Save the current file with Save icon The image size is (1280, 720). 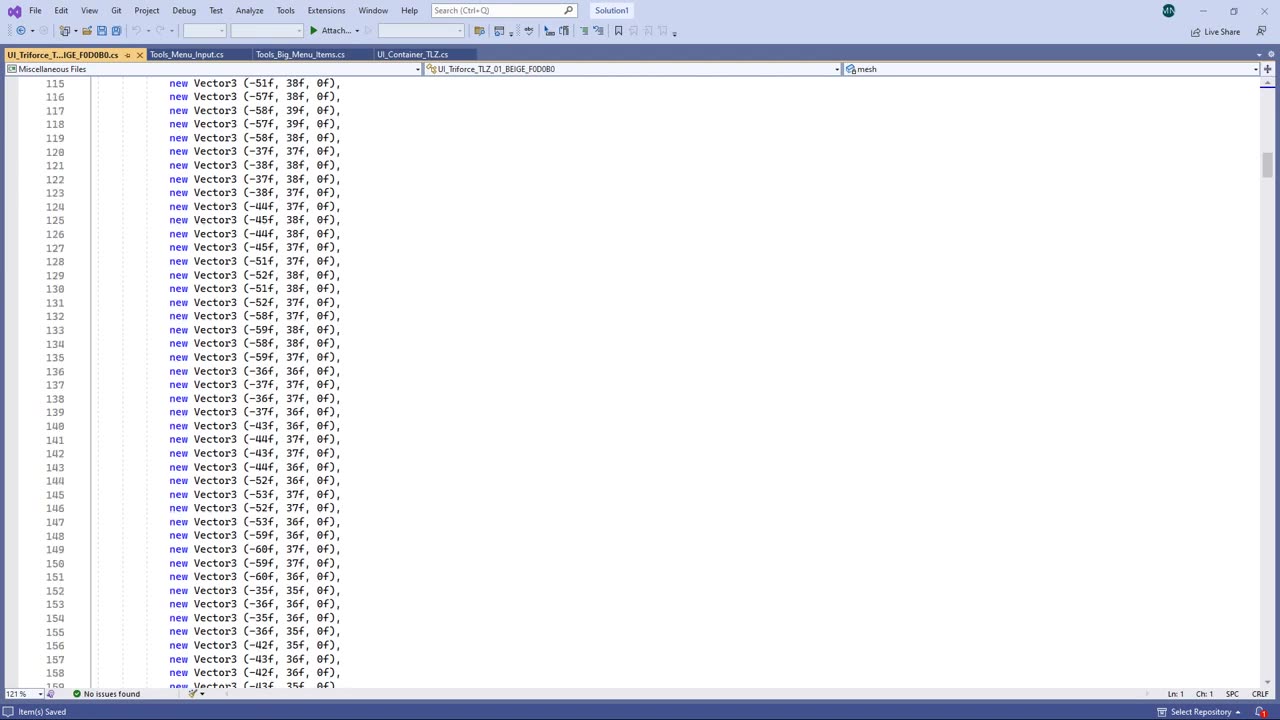(101, 31)
